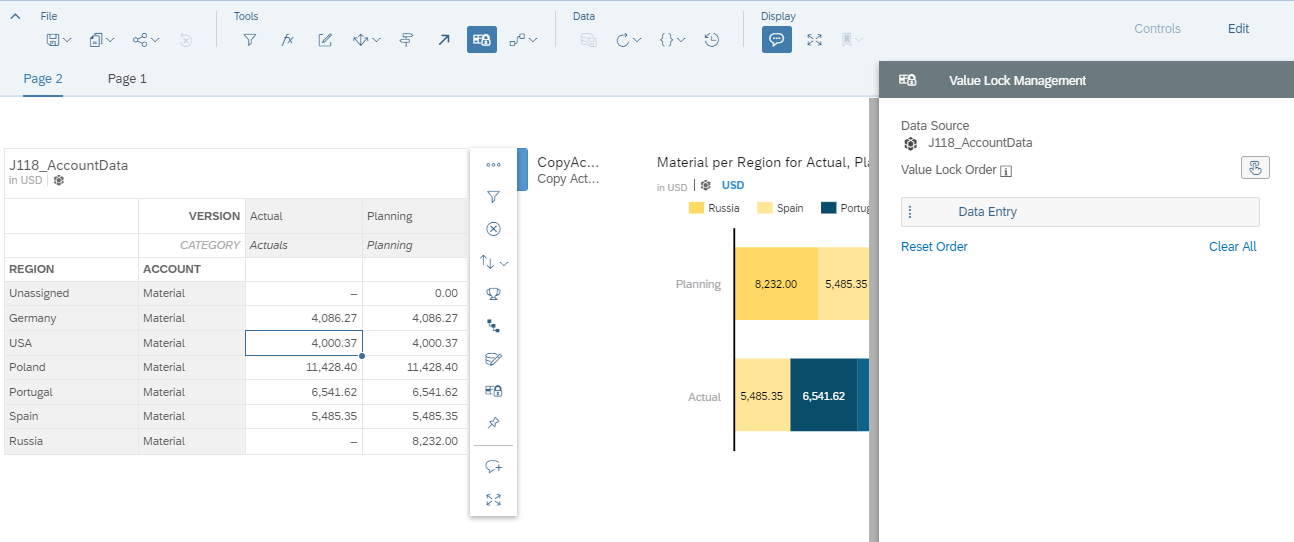Viewport: 1294px width, 542px height.
Task: Click the ACCOUNT dimension header
Action: [192, 269]
